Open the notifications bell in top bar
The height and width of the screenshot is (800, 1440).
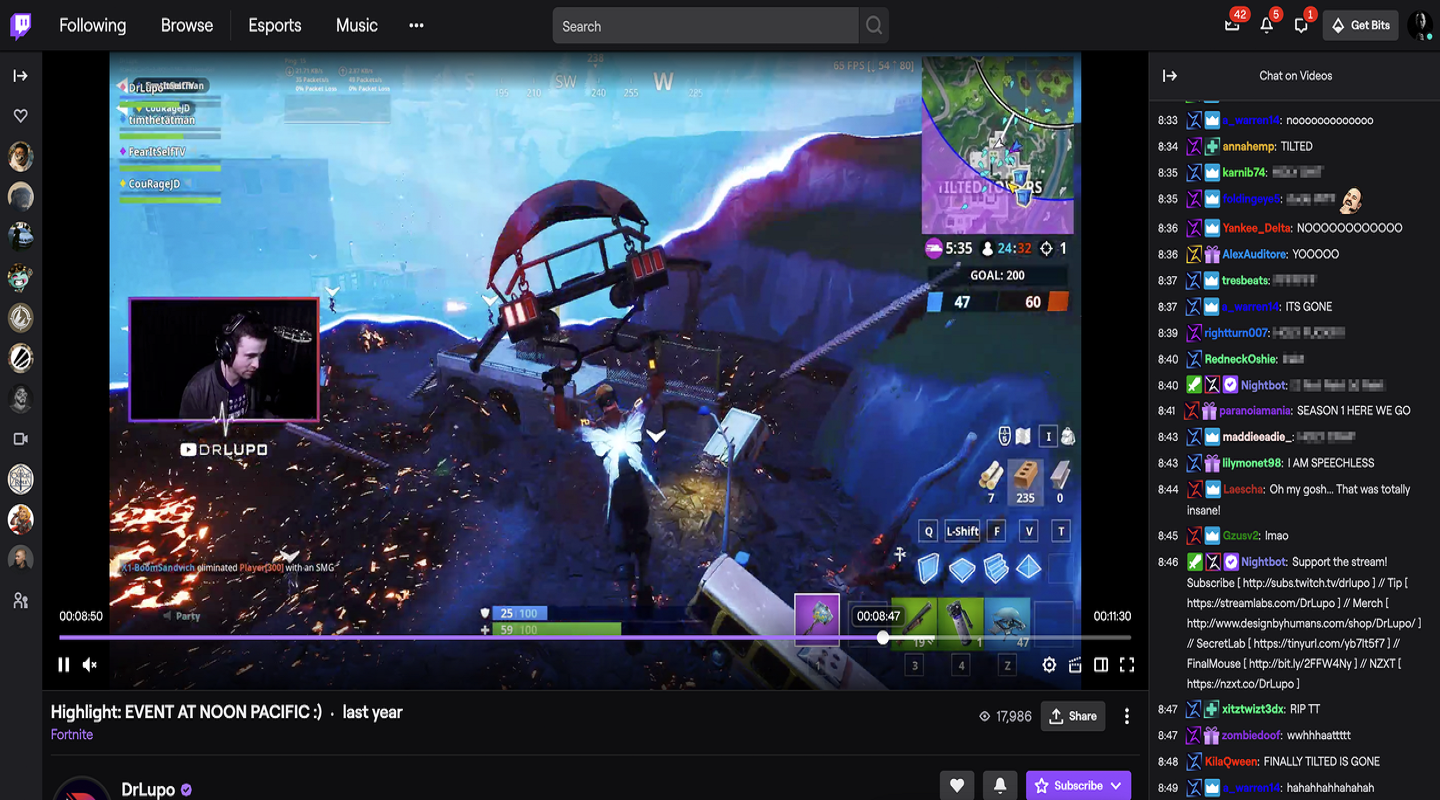point(1267,26)
